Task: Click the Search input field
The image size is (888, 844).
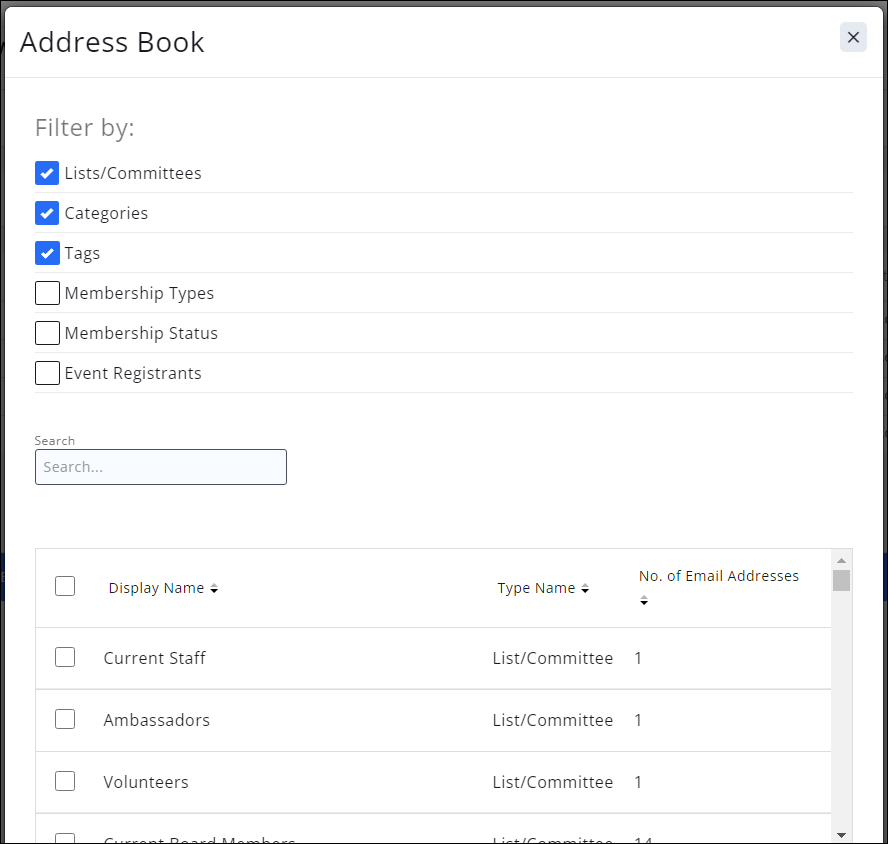Action: (160, 467)
